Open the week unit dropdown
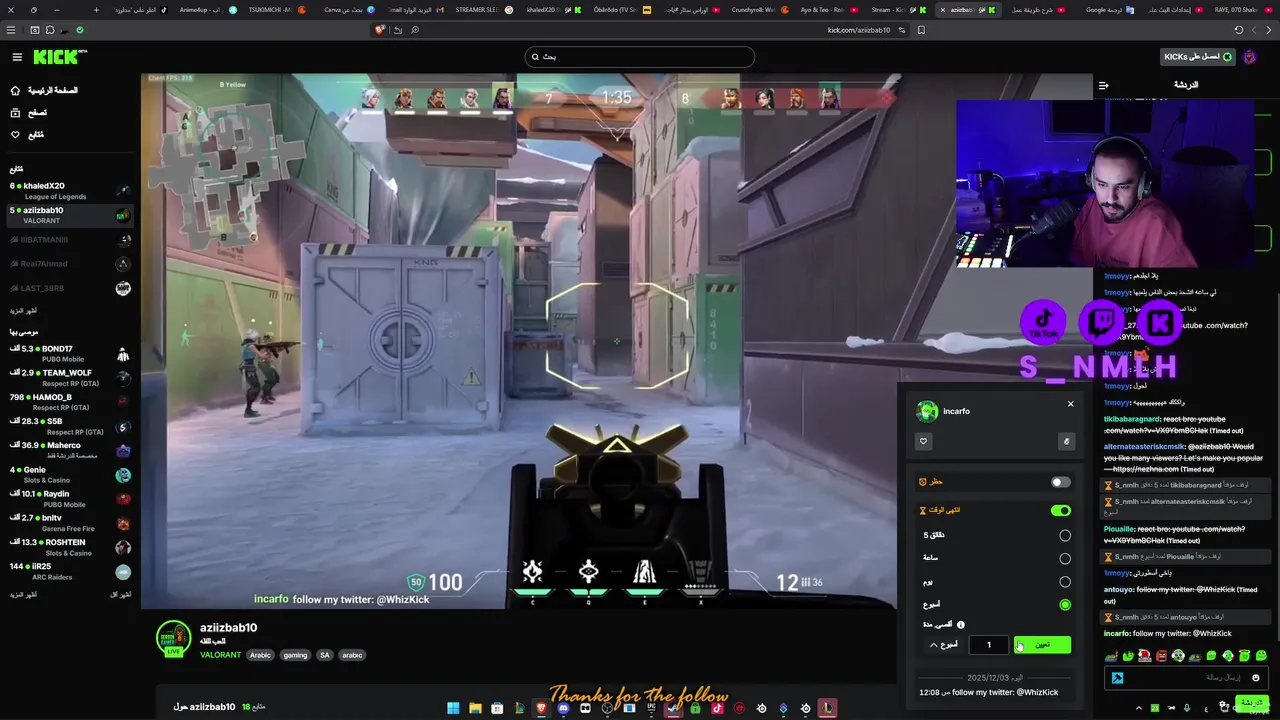Viewport: 1280px width, 720px height. click(x=944, y=645)
